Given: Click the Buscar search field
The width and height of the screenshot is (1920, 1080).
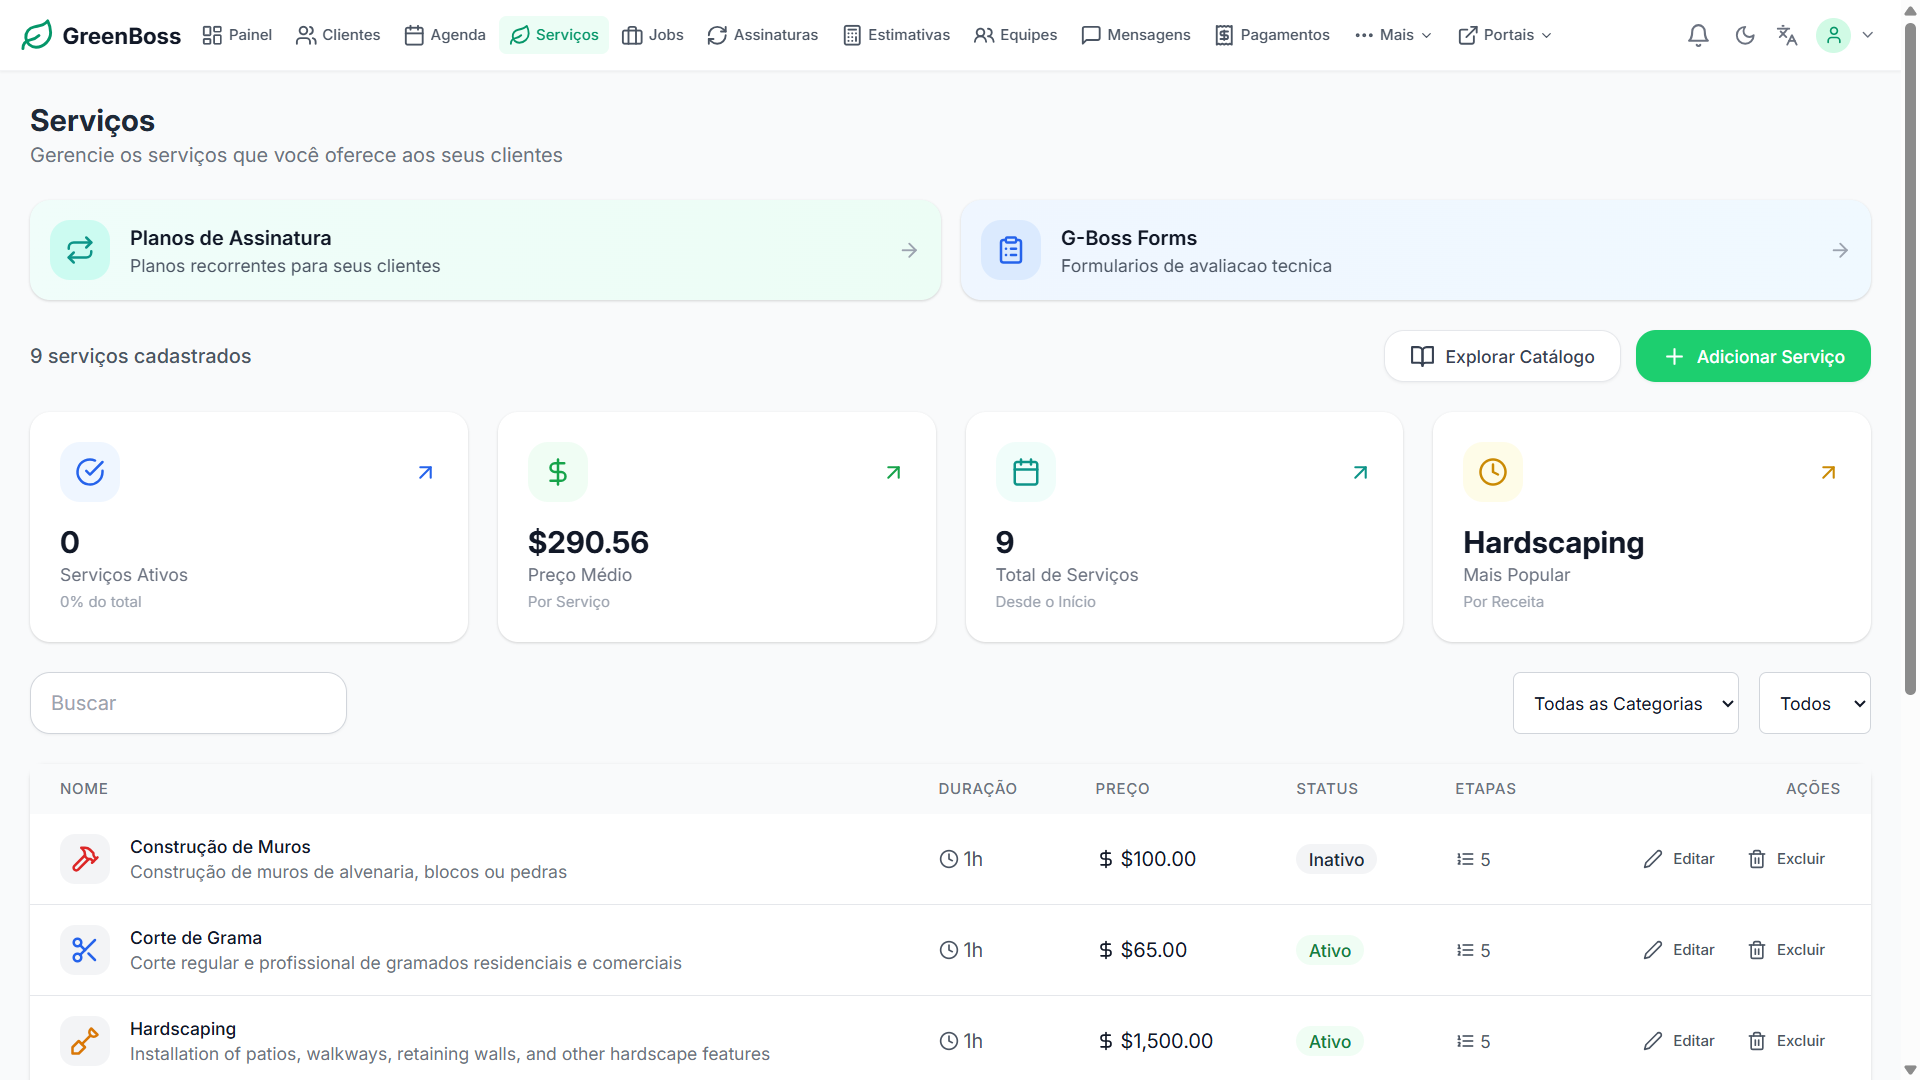Looking at the screenshot, I should 188,703.
